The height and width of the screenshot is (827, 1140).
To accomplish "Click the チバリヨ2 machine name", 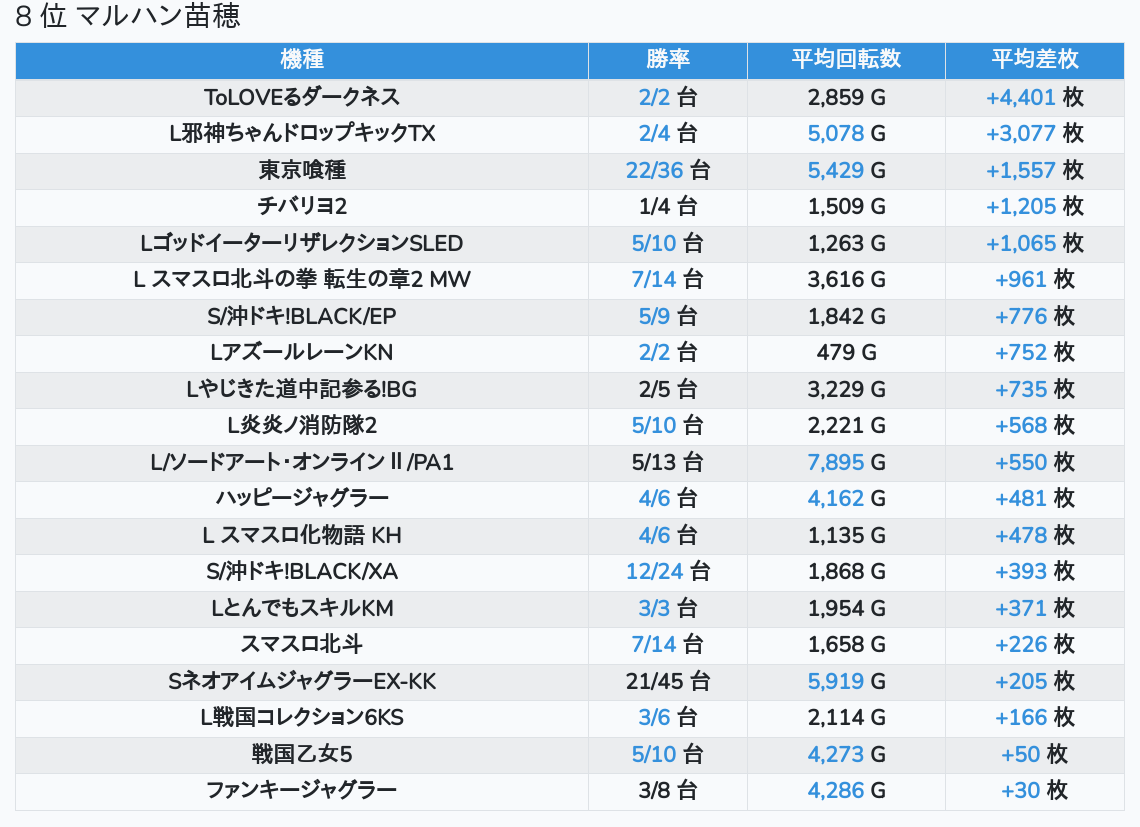I will pos(302,207).
